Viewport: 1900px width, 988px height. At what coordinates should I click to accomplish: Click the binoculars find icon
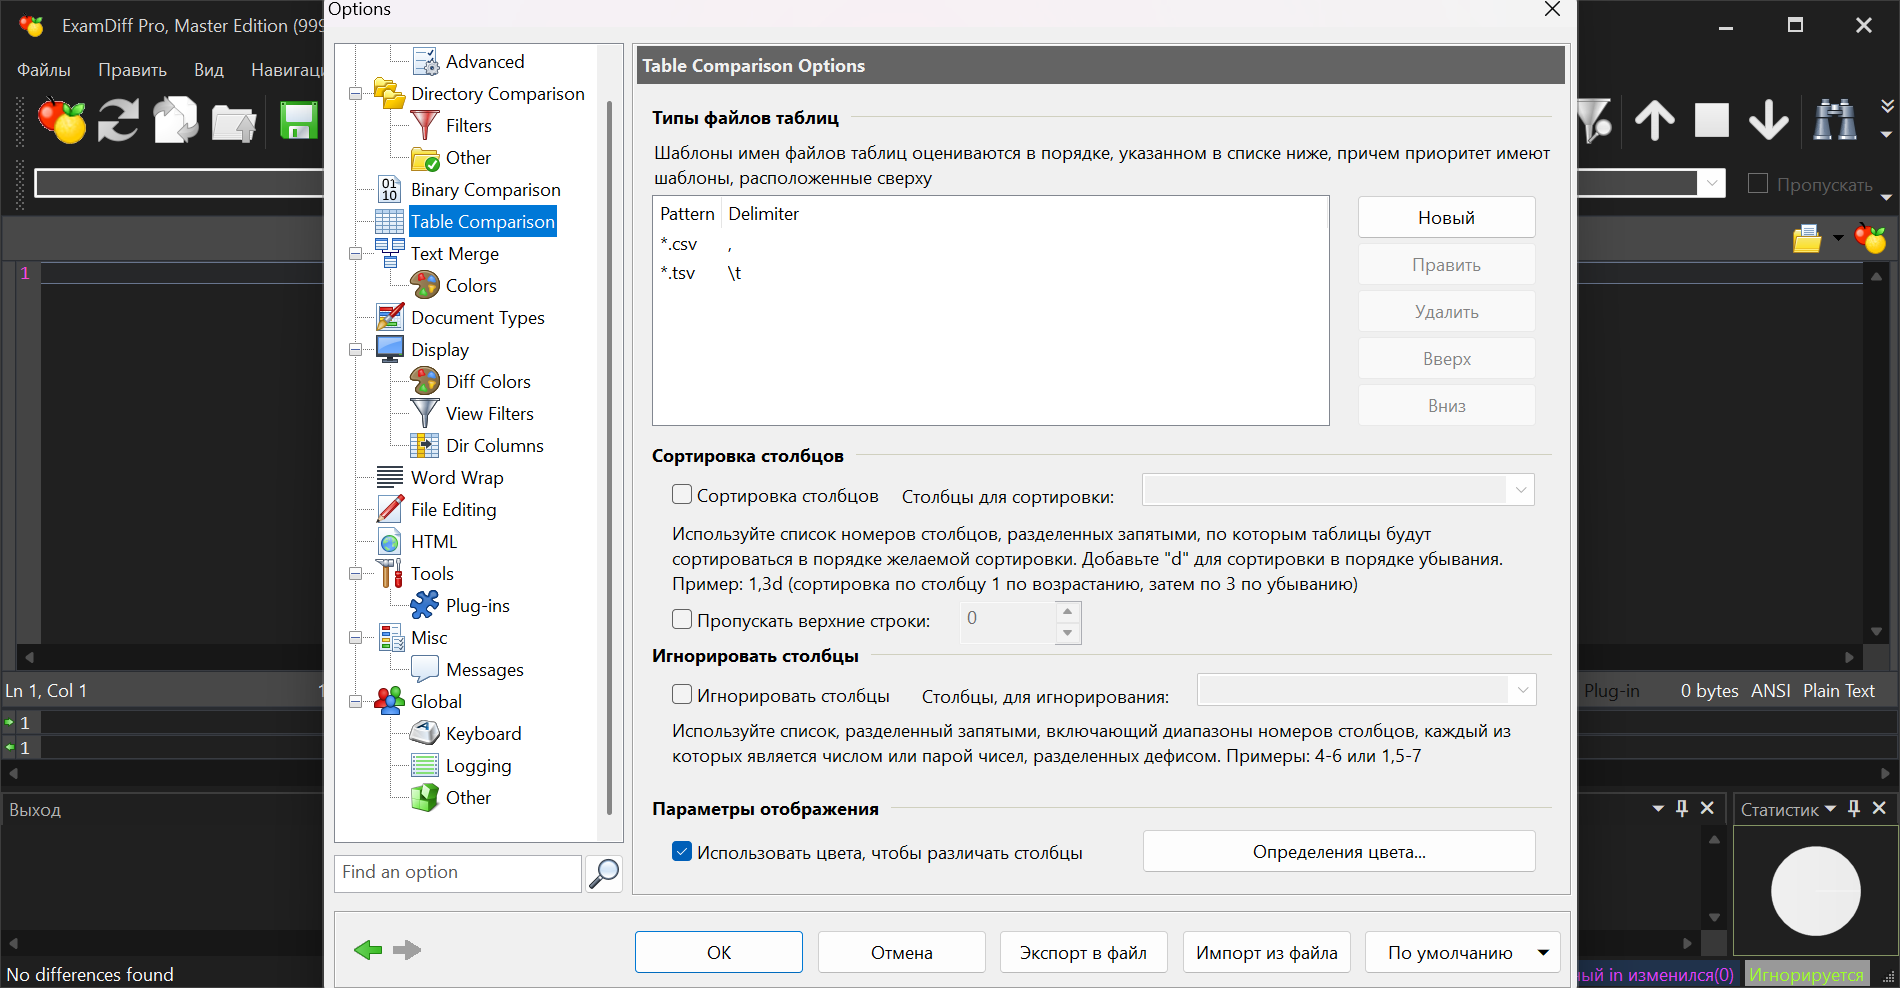1835,120
